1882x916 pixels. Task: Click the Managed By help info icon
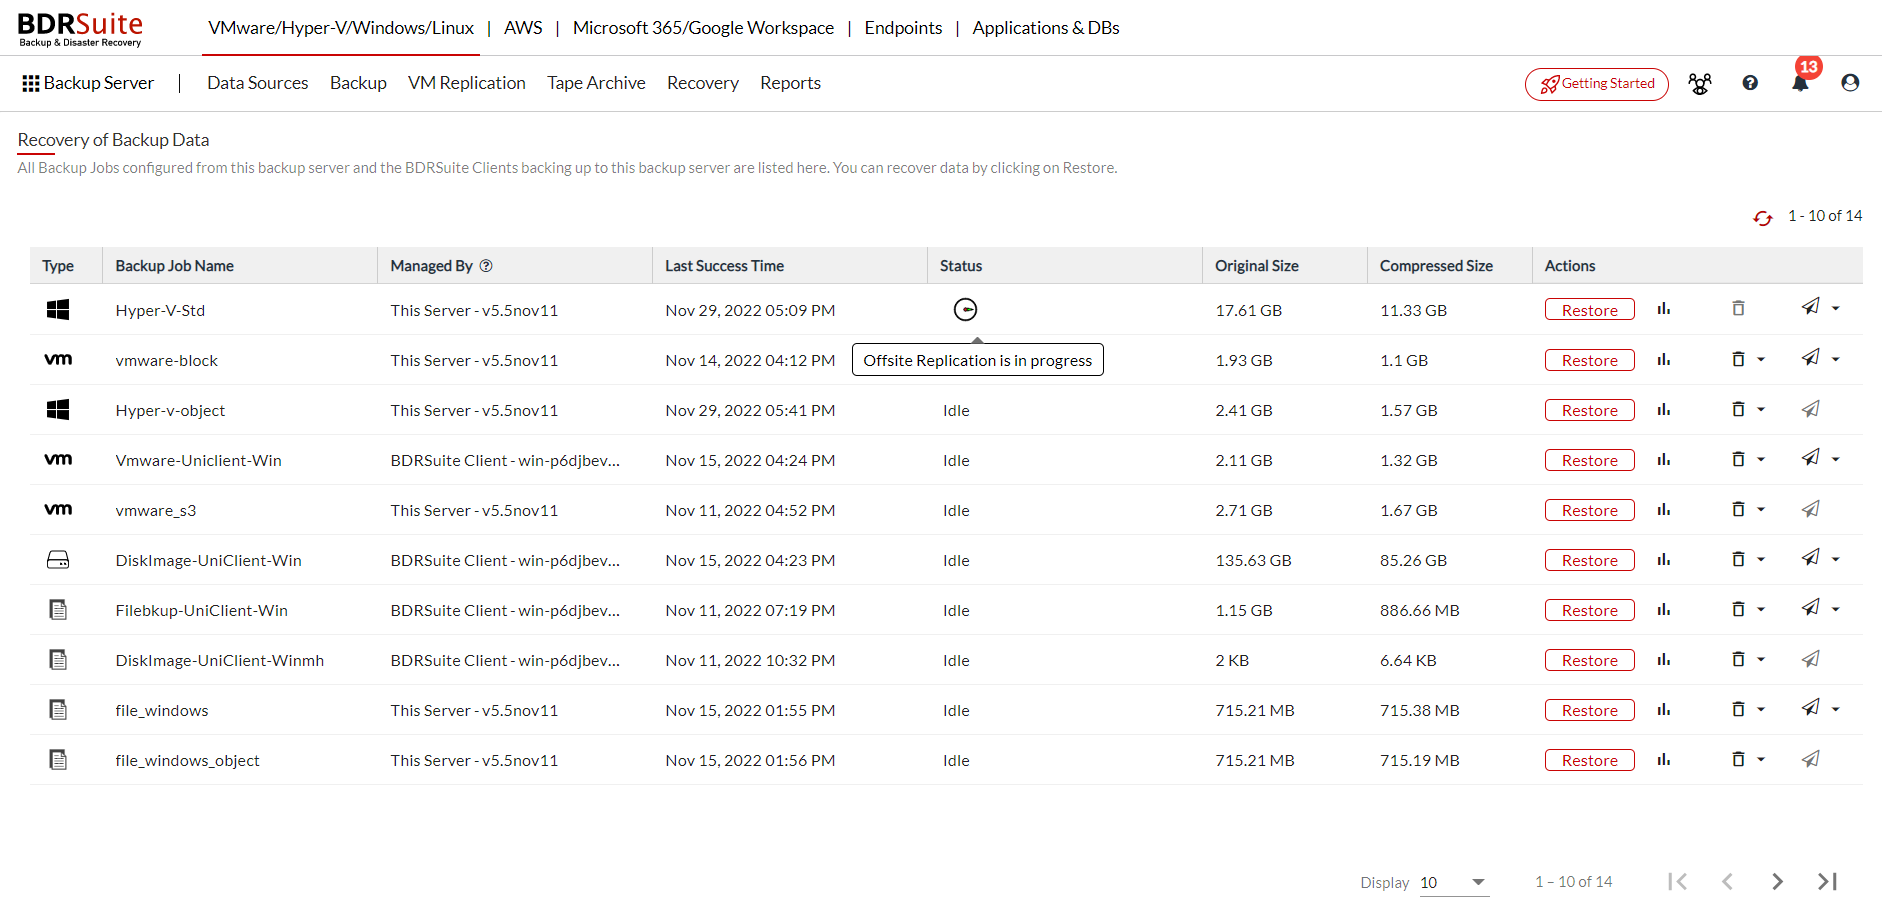point(486,266)
